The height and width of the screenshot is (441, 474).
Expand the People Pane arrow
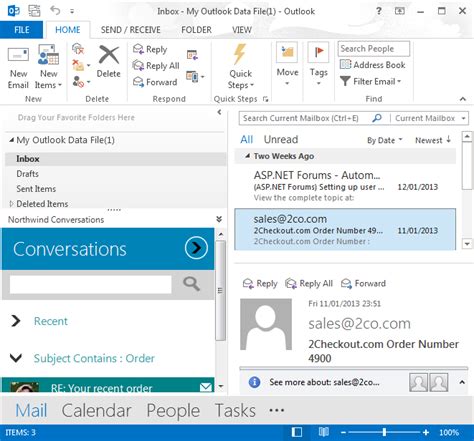462,382
